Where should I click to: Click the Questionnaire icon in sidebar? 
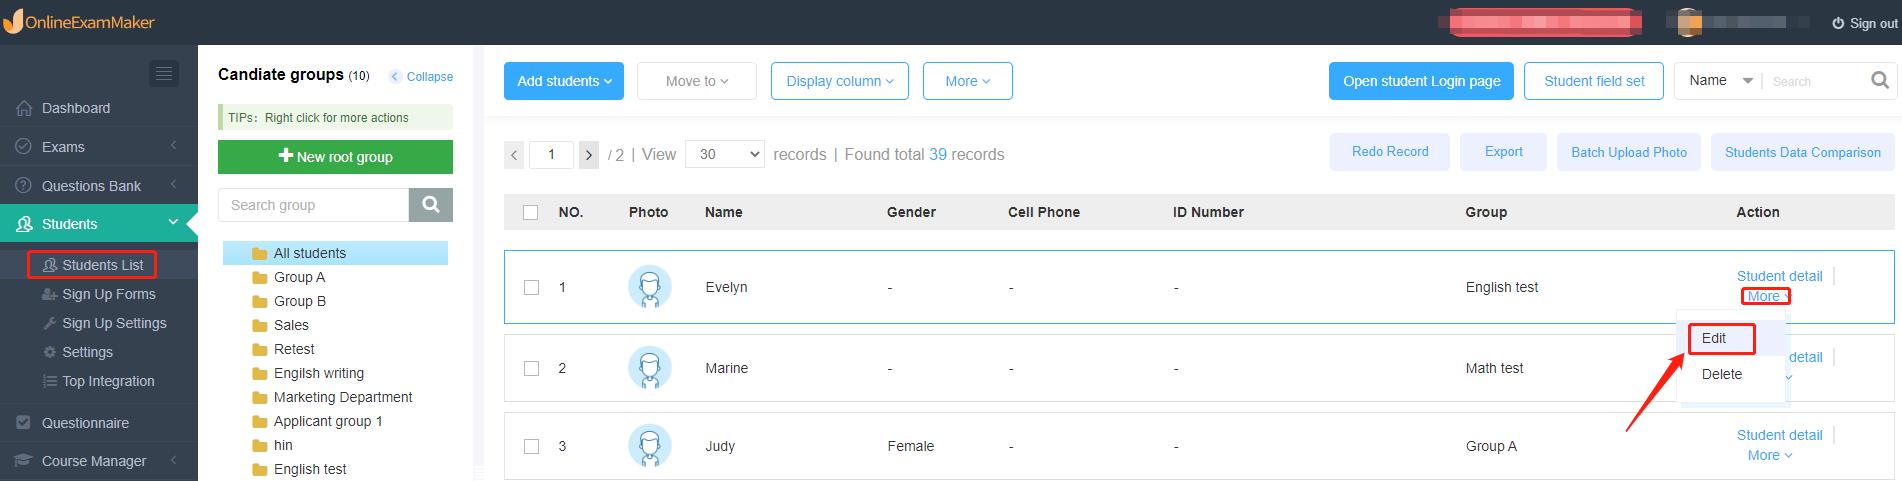pos(24,423)
